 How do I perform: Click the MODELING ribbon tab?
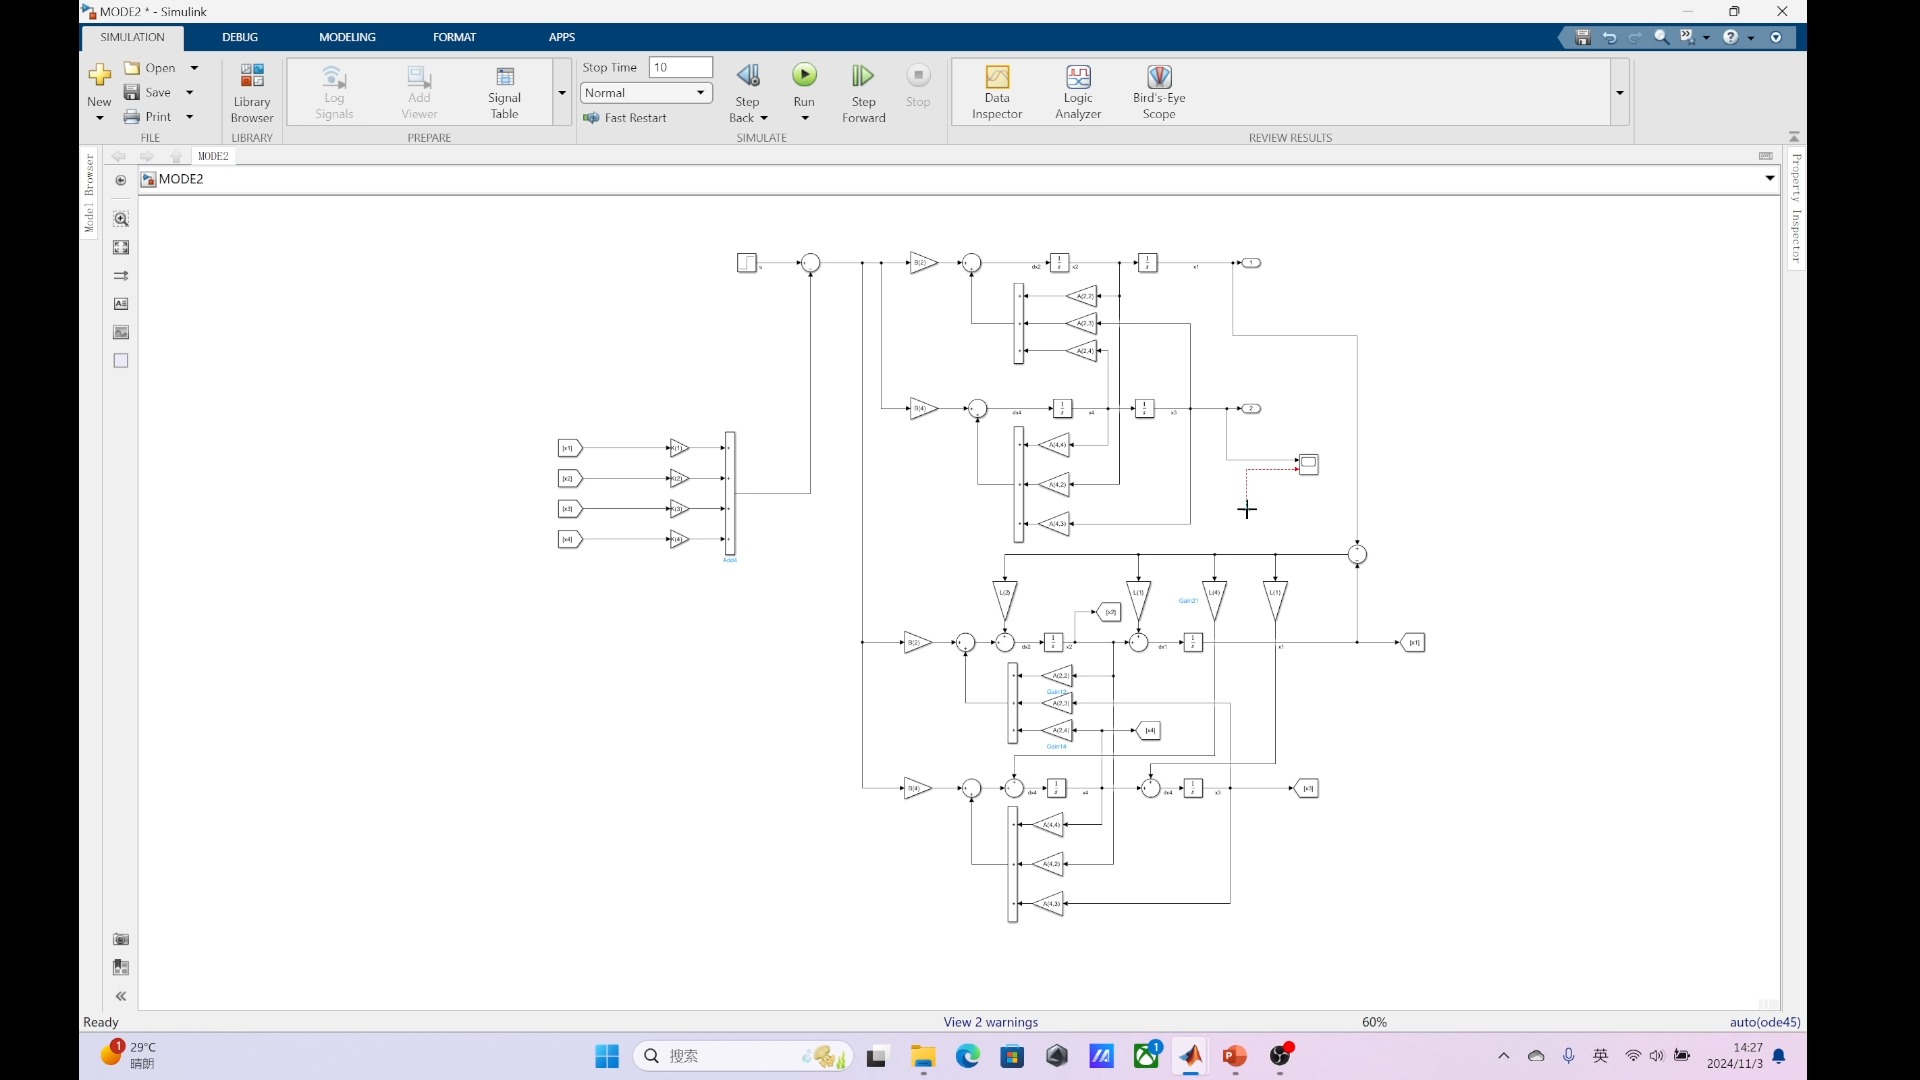(347, 37)
